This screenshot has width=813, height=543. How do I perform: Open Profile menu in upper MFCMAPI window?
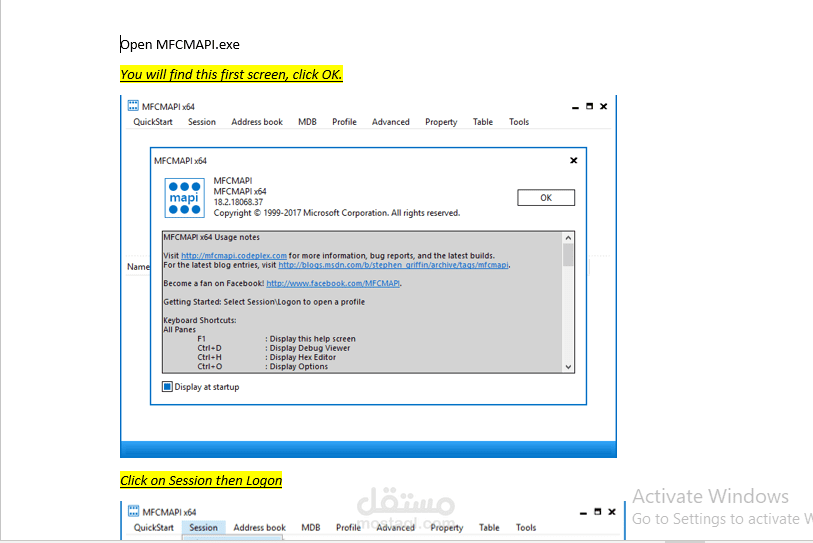click(x=344, y=122)
